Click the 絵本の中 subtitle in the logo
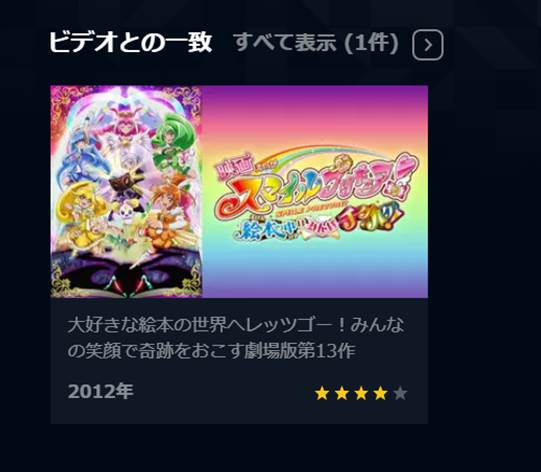This screenshot has width=541, height=472. (x=264, y=231)
